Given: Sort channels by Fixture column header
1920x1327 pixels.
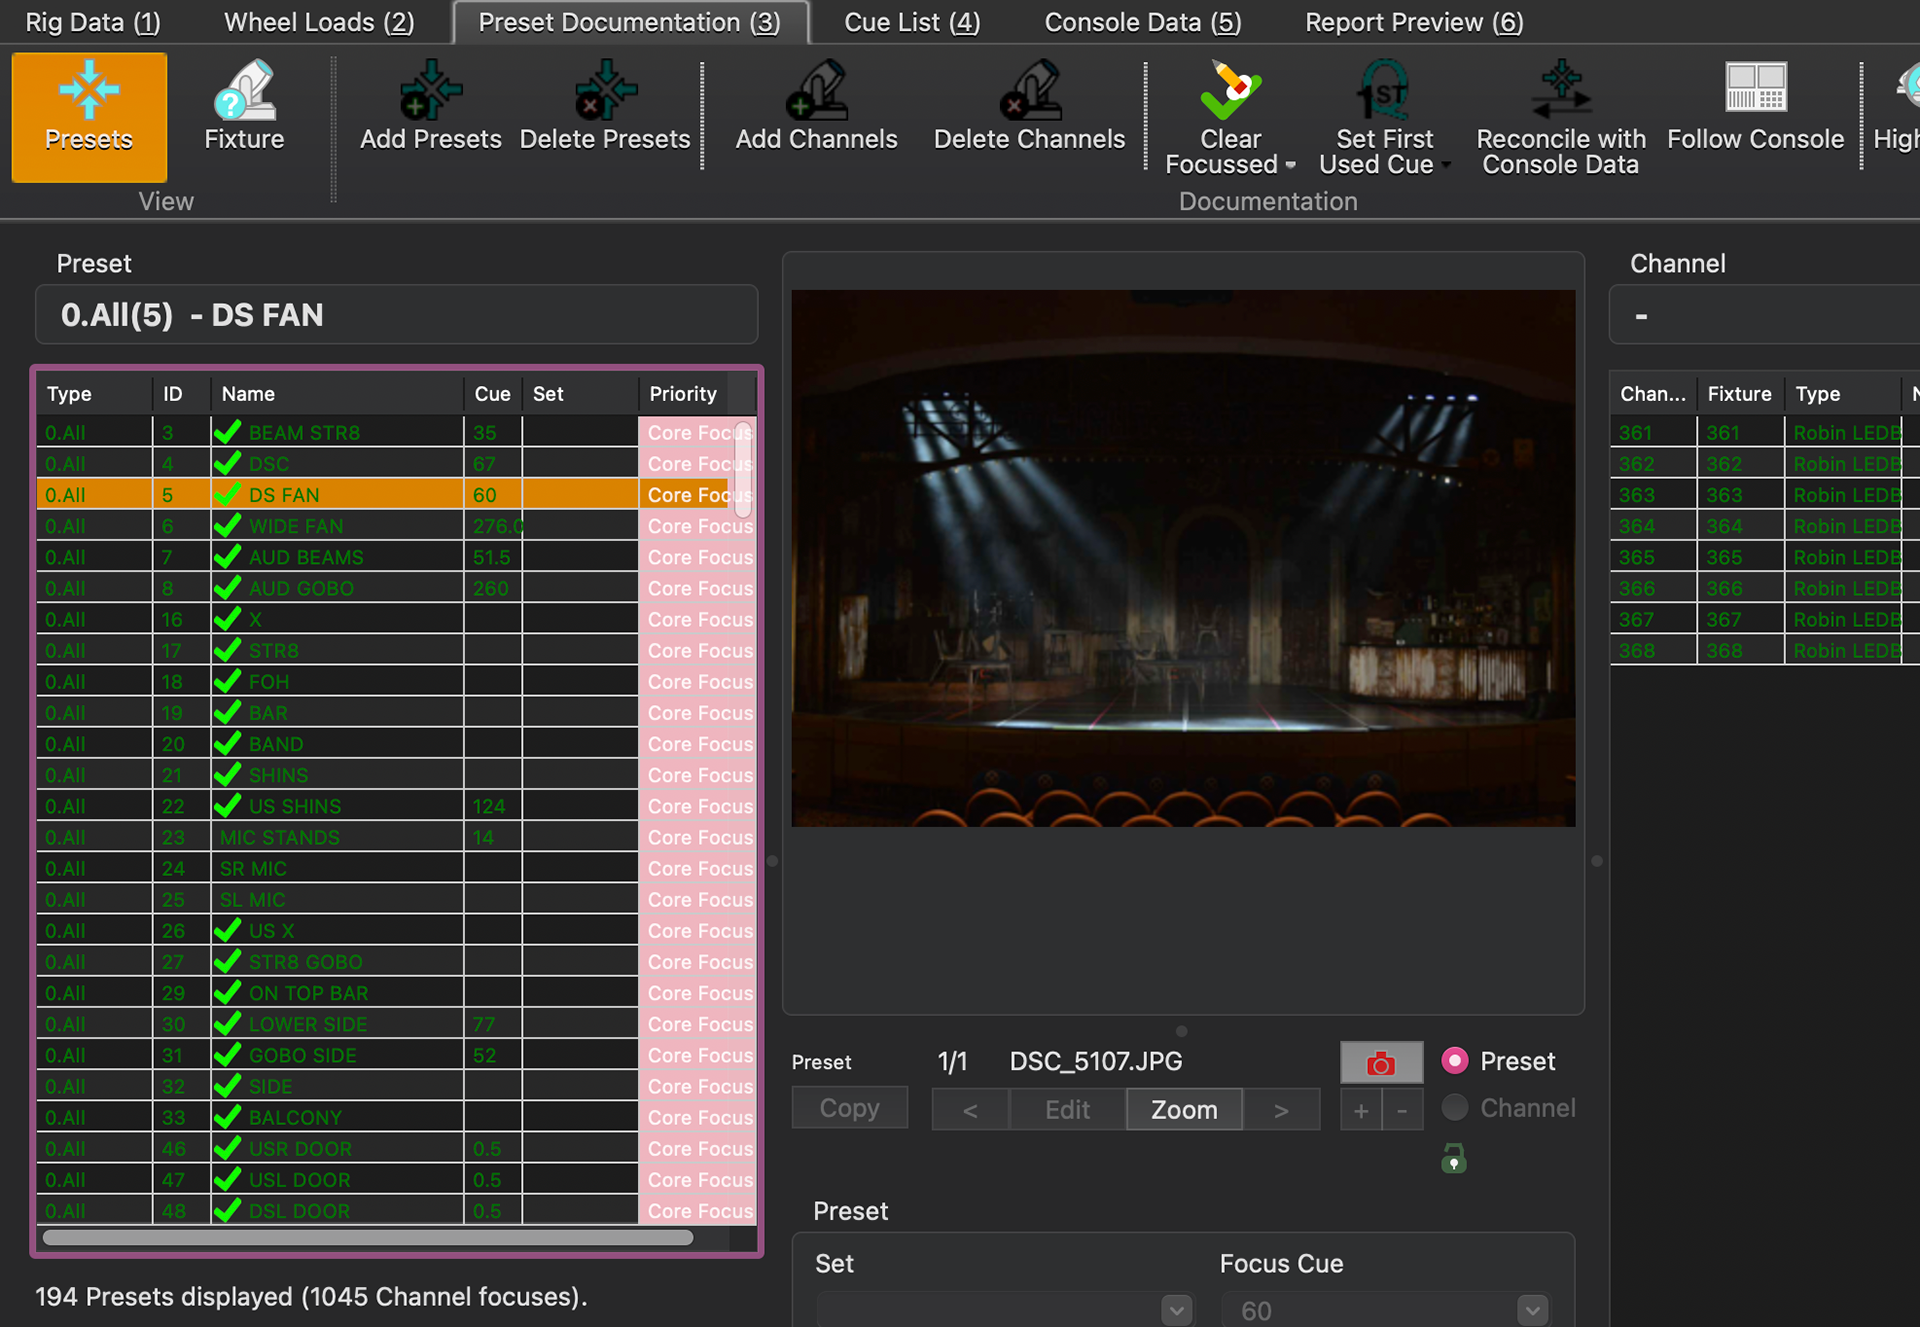Looking at the screenshot, I should 1740,394.
